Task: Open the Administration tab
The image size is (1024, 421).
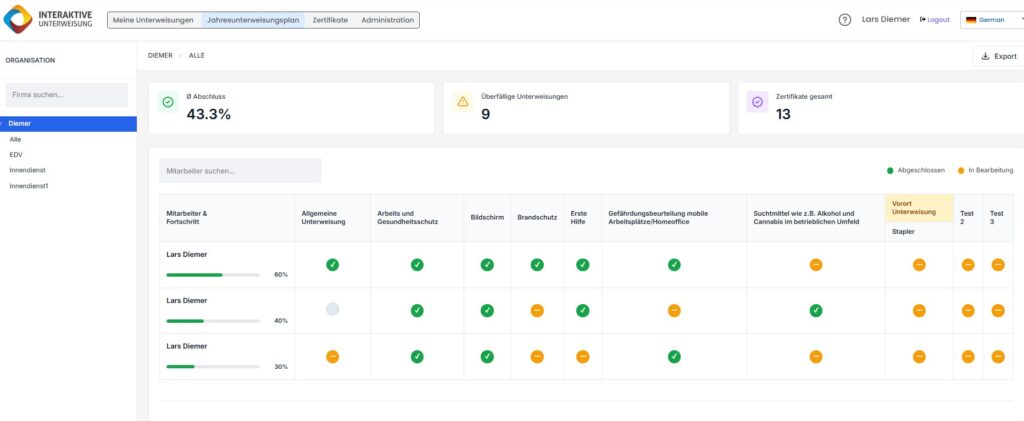Action: [387, 20]
